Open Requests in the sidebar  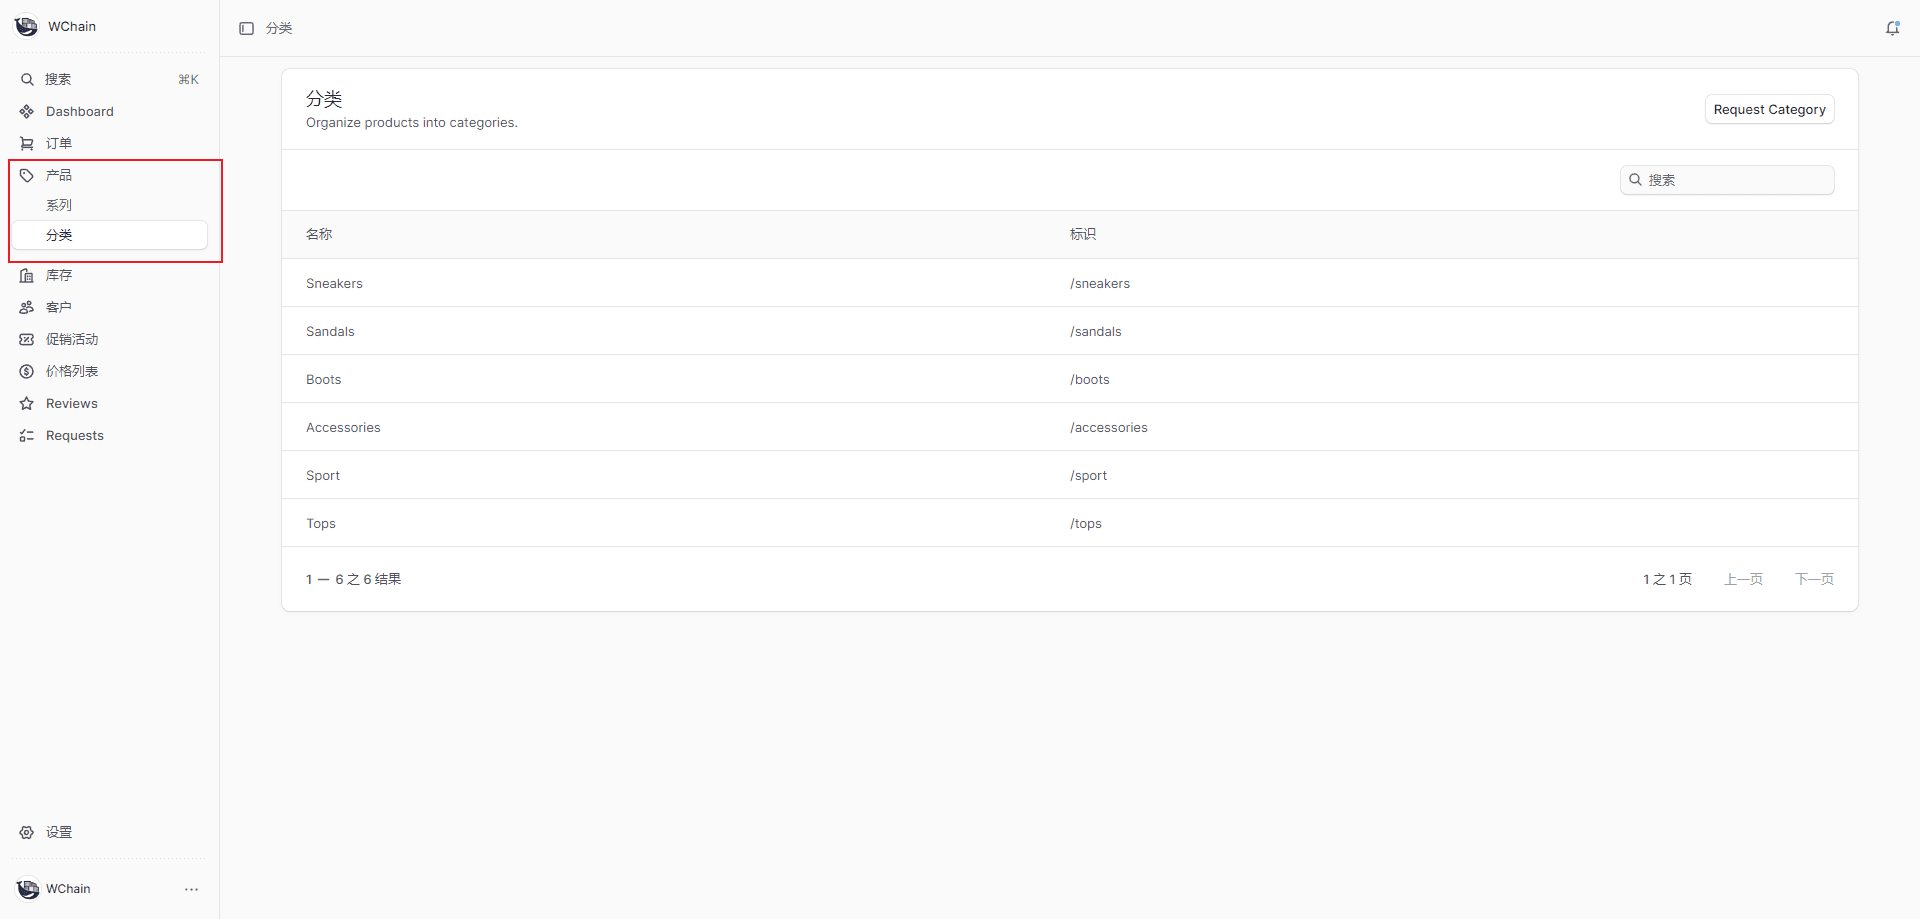tap(74, 436)
